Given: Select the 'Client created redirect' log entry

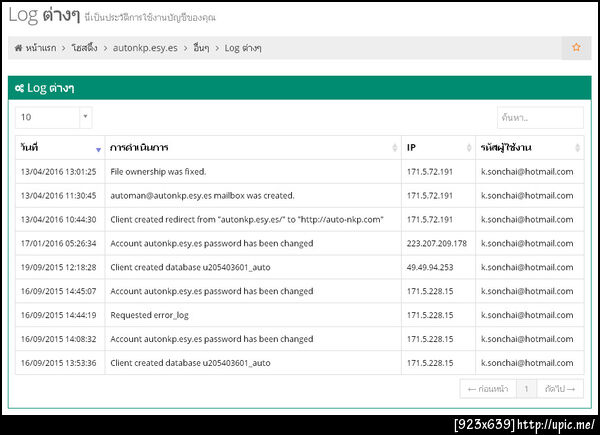Looking at the screenshot, I should [x=247, y=219].
